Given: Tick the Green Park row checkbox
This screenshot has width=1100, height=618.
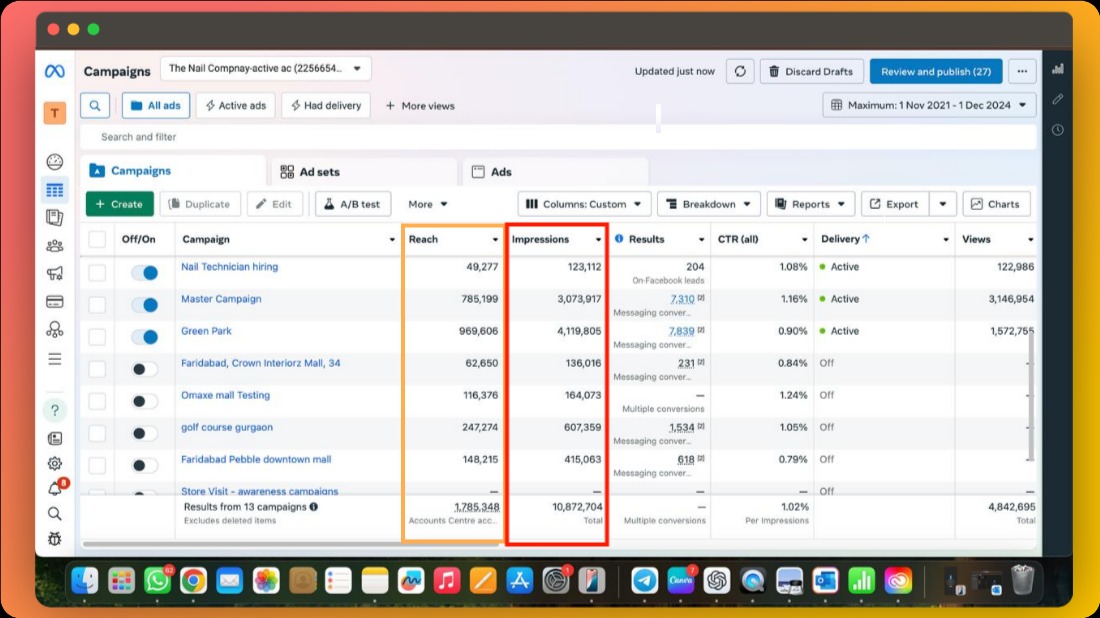Looking at the screenshot, I should 97,337.
